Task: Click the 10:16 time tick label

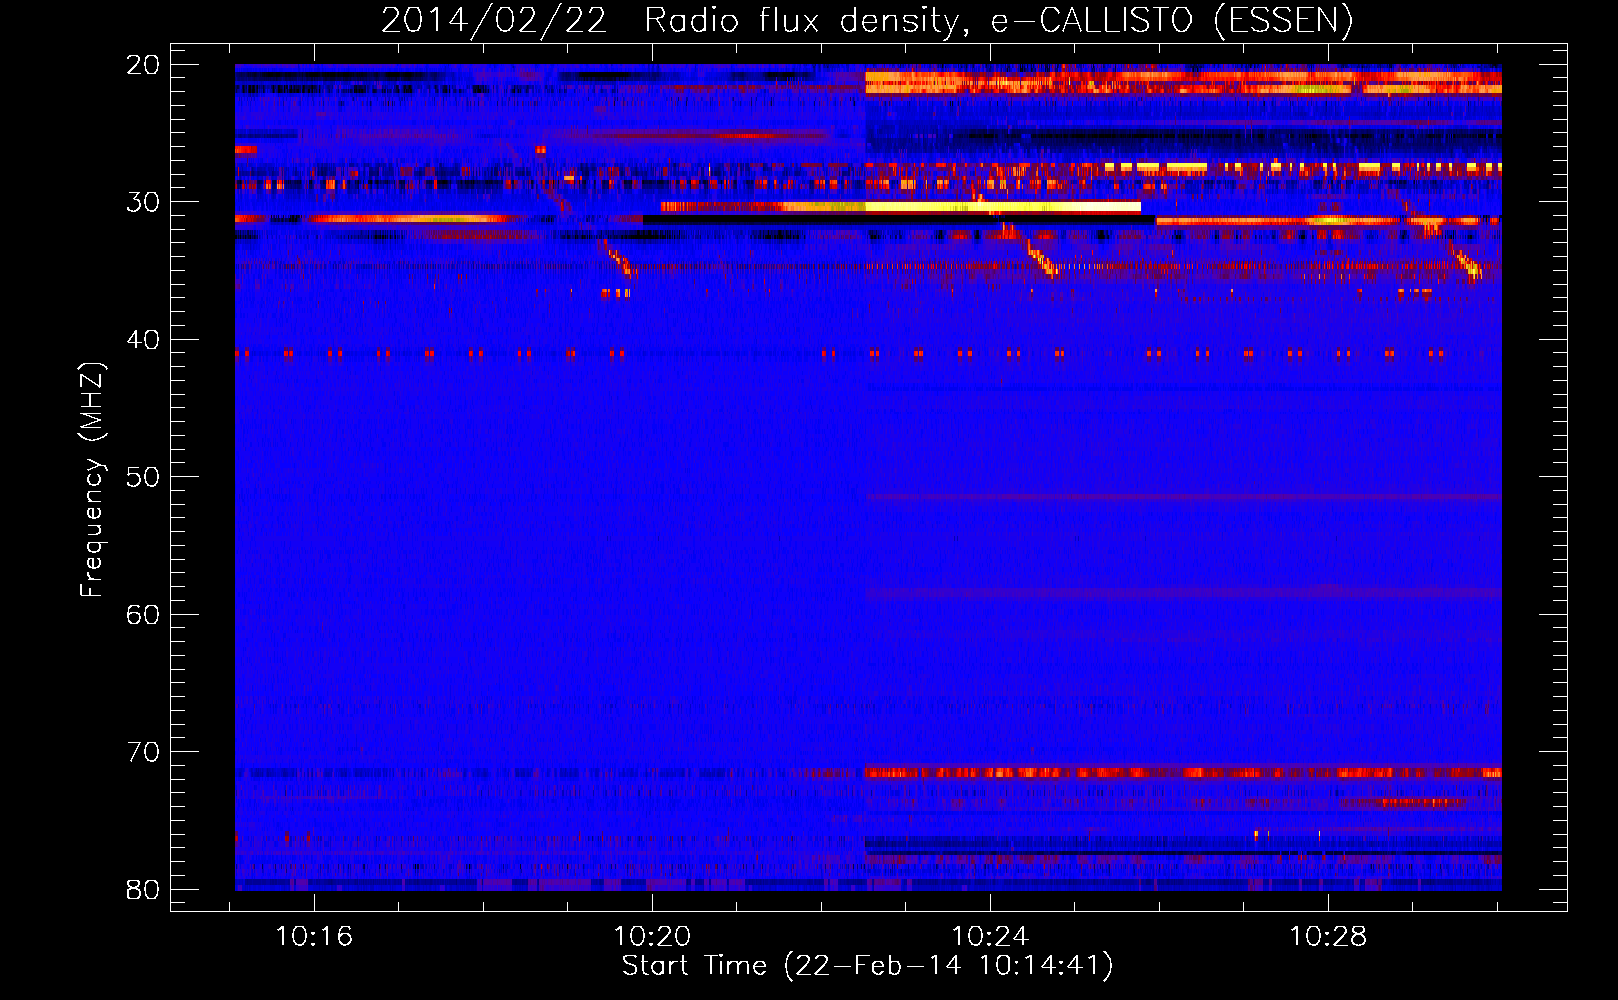Action: point(314,937)
